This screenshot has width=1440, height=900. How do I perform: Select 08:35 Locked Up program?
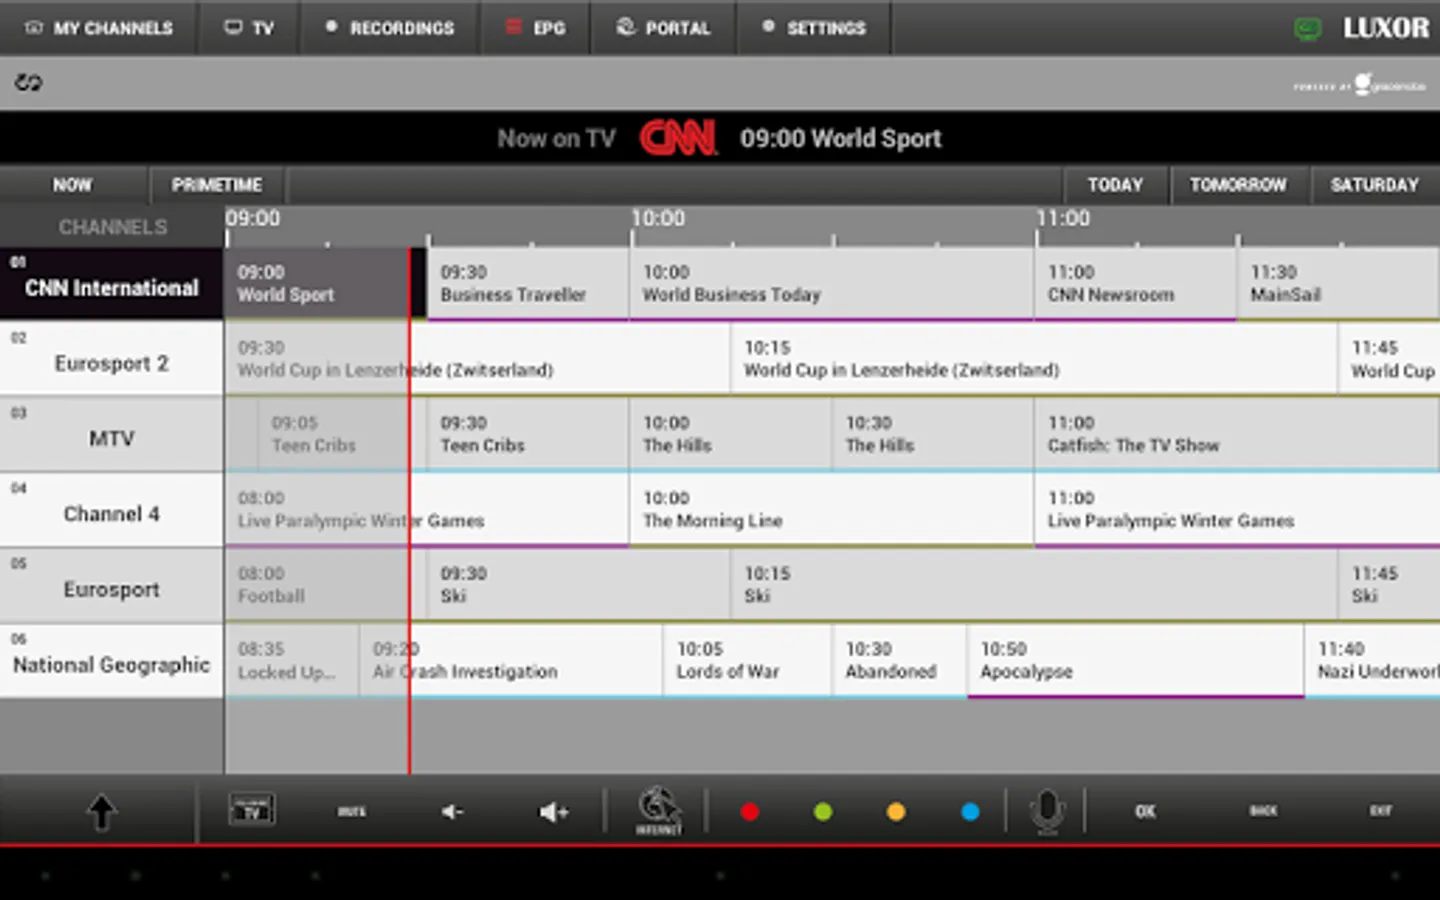pos(292,661)
